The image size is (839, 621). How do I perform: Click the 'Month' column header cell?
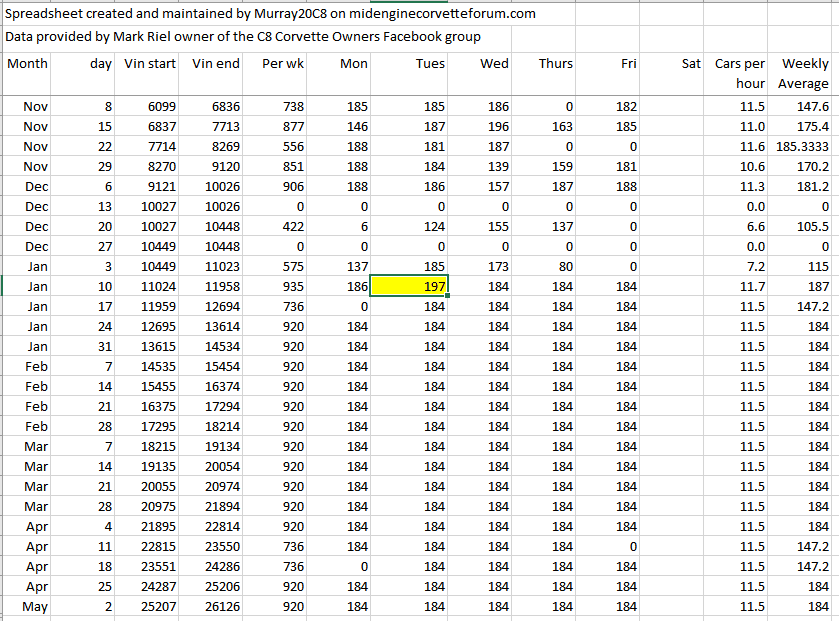pos(28,64)
